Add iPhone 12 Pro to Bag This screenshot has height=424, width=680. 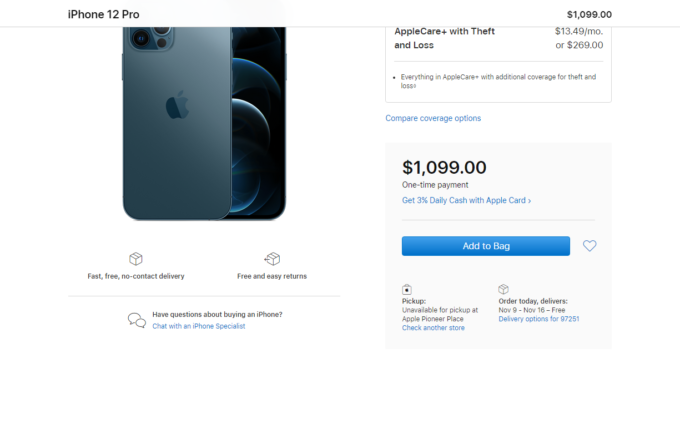point(486,246)
